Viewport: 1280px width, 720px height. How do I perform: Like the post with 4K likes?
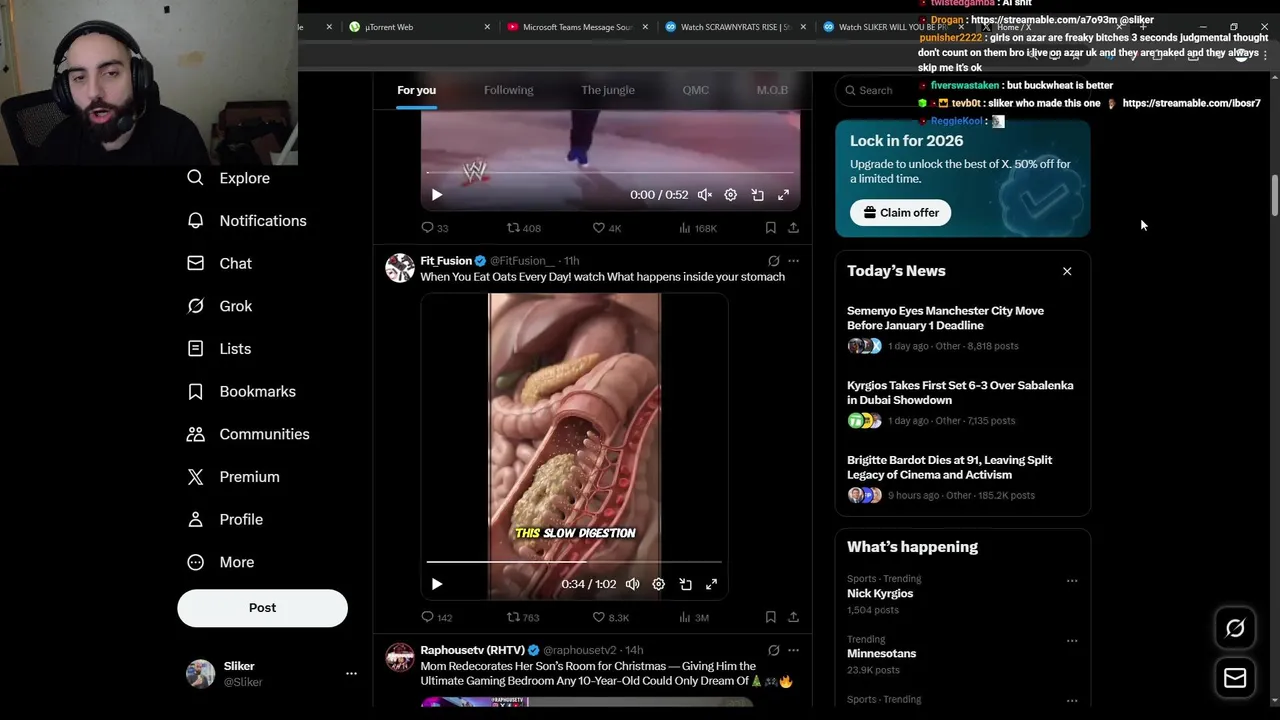607,228
